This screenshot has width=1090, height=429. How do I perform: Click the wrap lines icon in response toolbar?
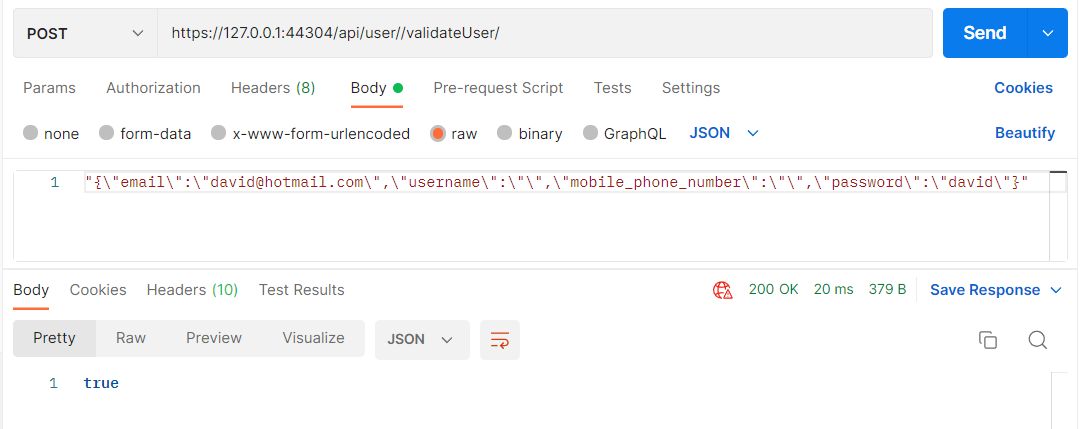pos(499,339)
